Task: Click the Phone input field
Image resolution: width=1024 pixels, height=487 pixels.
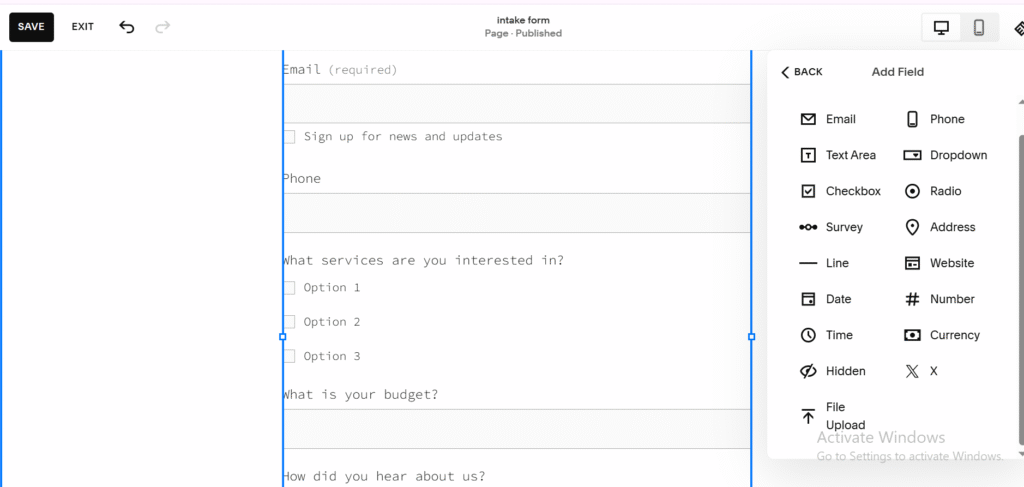Action: click(x=516, y=213)
